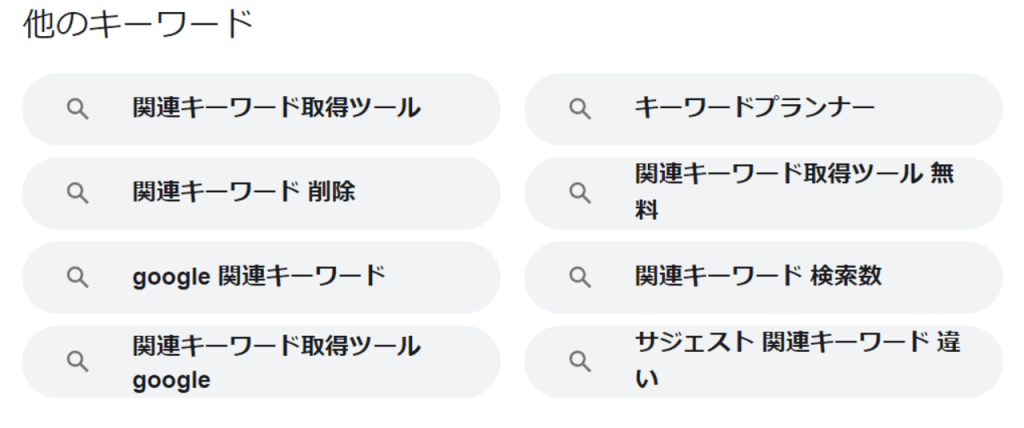1024x428 pixels.
Task: Click the magnifier icon beside サジェスト 関連キーワード 違い
Action: pyautogui.click(x=580, y=361)
